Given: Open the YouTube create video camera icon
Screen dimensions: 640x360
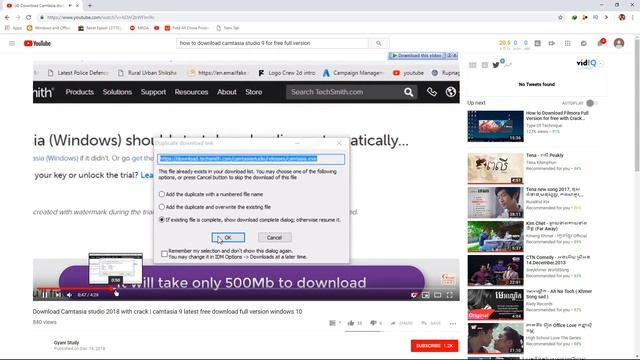Looking at the screenshot, I should coord(551,43).
